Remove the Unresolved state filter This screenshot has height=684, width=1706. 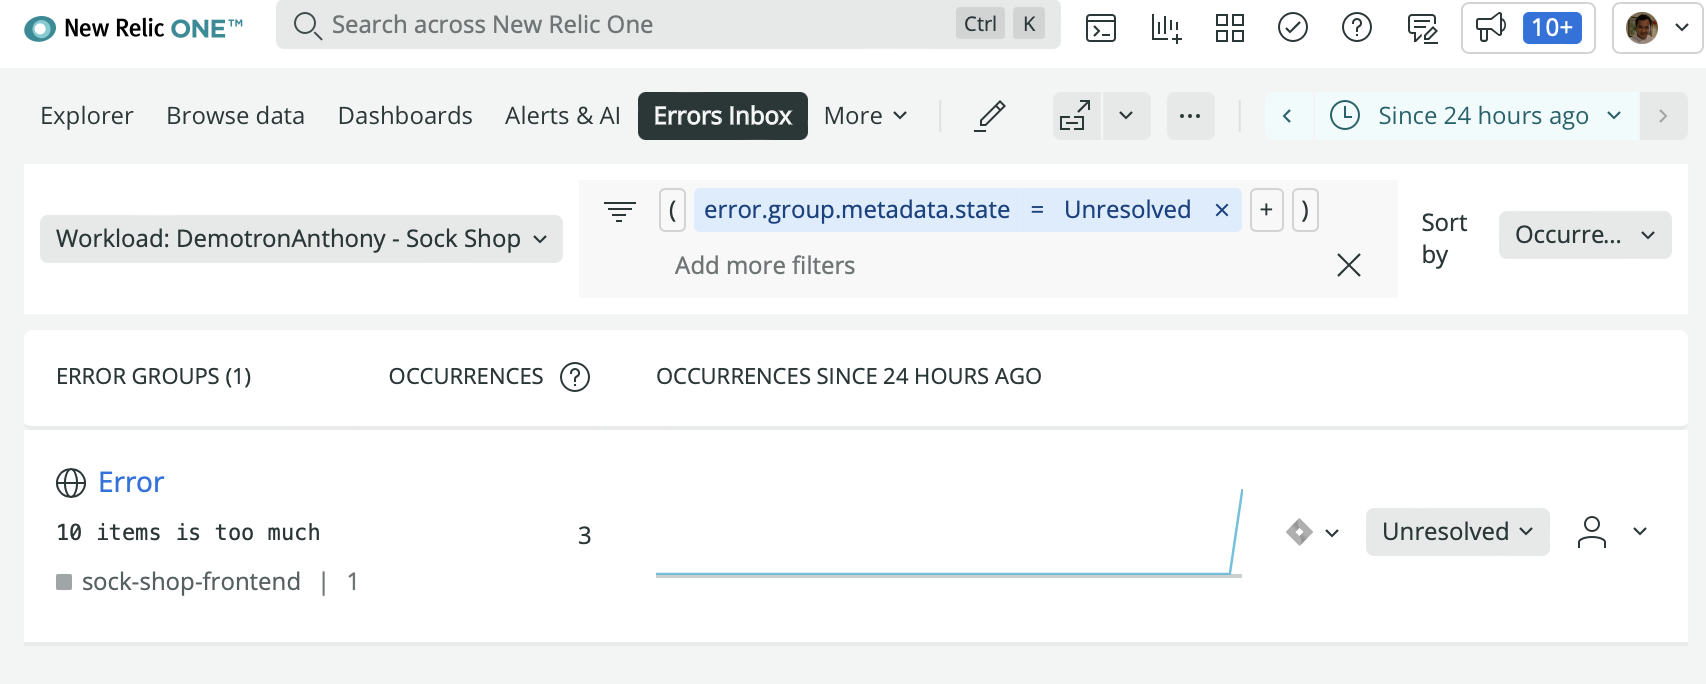[1222, 210]
